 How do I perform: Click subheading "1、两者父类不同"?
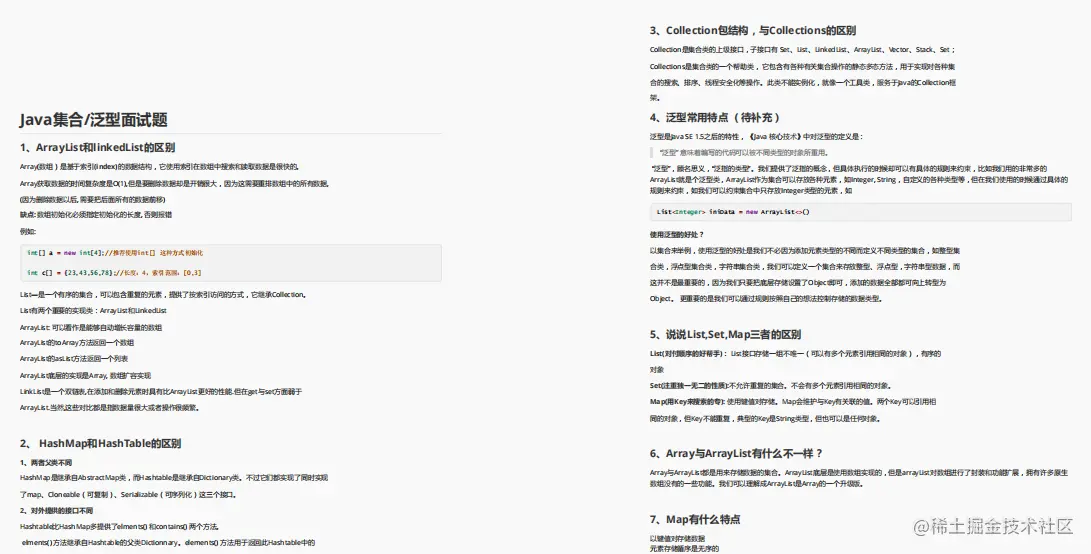coord(46,462)
